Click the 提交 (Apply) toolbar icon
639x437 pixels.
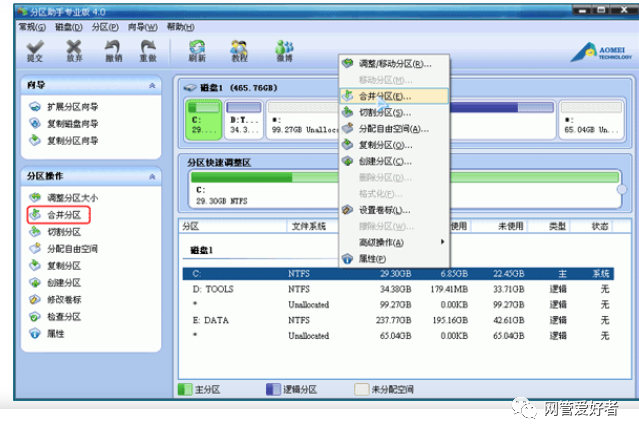click(34, 50)
